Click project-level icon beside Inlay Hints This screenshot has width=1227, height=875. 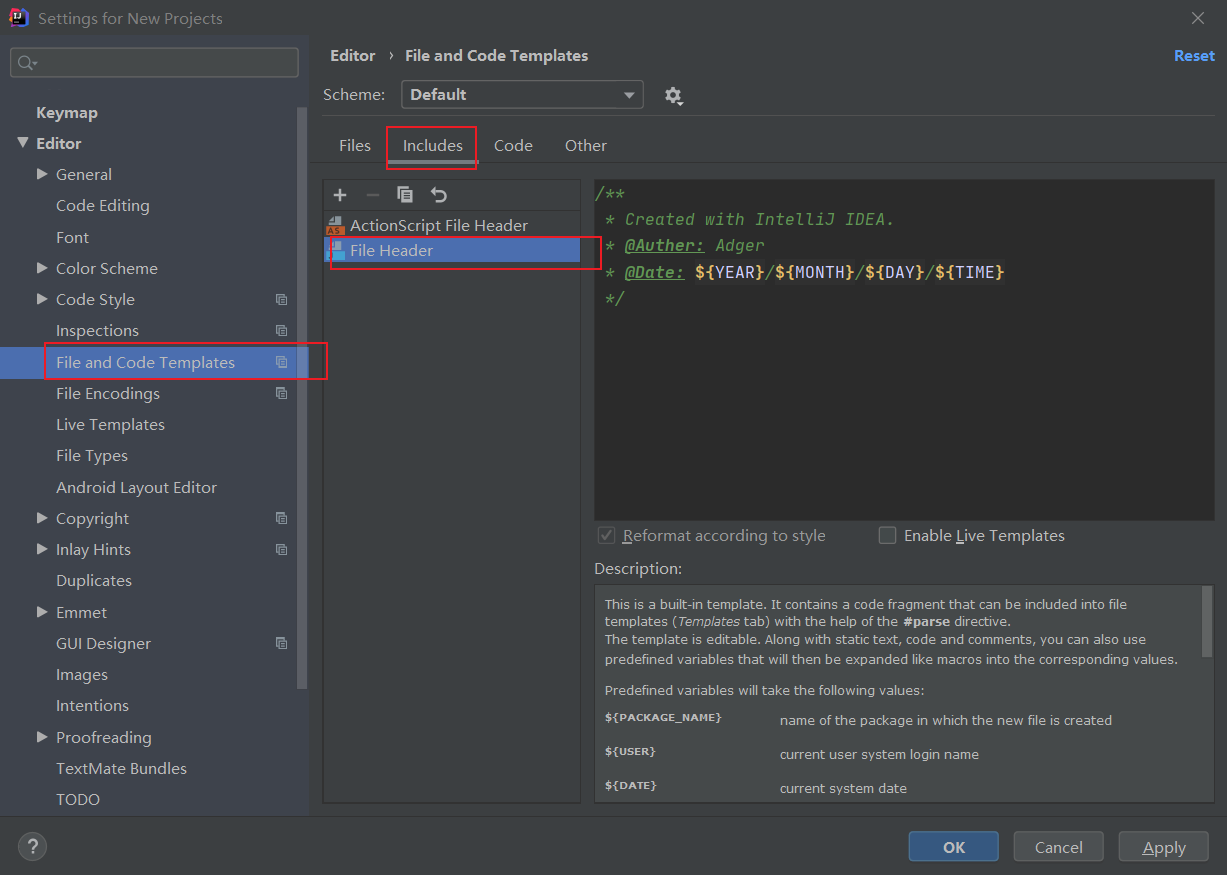[x=281, y=550]
